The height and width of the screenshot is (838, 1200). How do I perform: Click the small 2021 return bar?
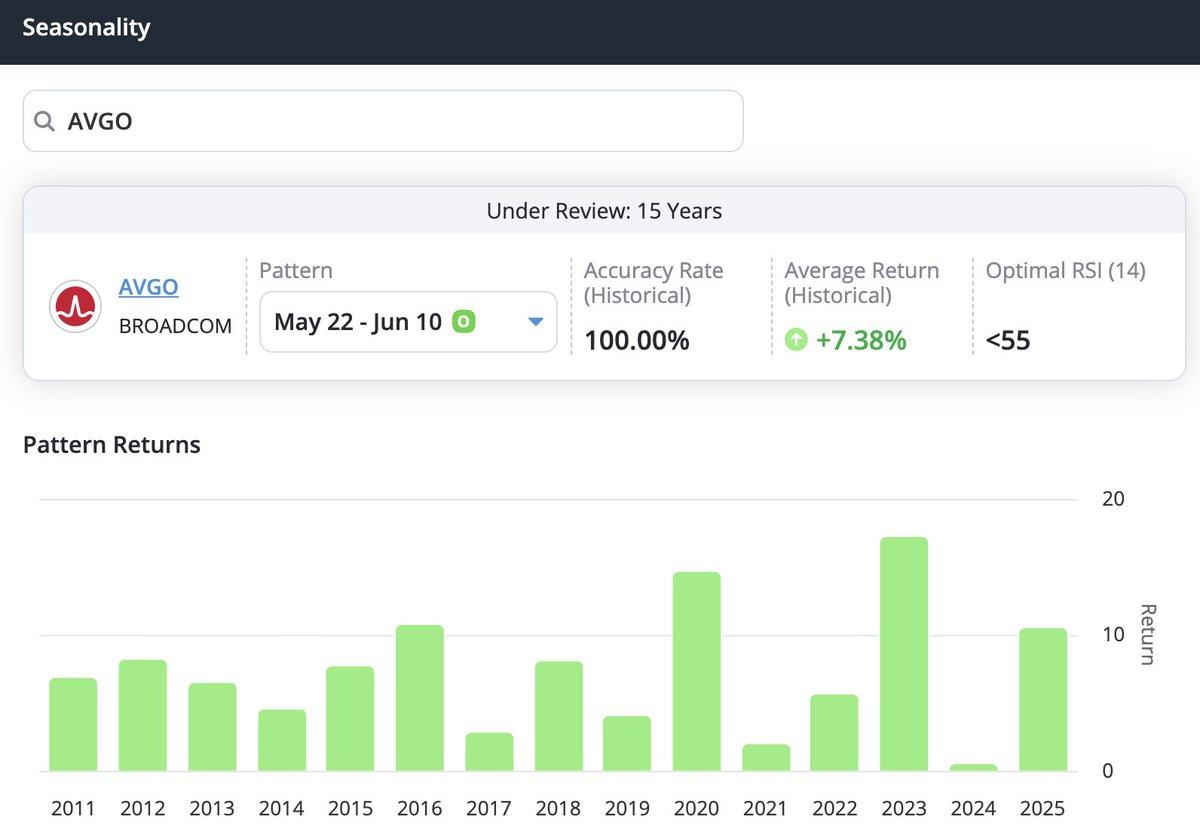tap(766, 758)
